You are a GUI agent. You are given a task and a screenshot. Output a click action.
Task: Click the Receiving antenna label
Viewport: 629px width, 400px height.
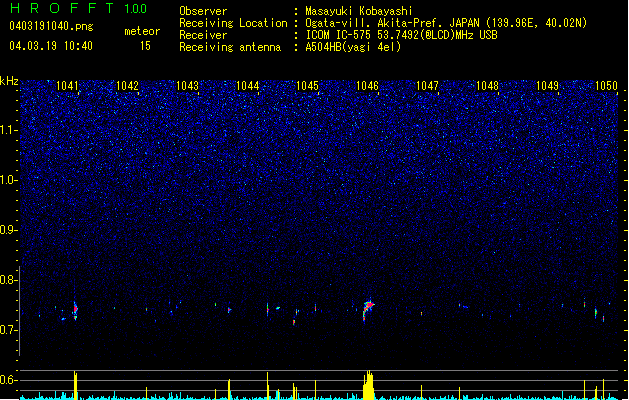coord(230,47)
